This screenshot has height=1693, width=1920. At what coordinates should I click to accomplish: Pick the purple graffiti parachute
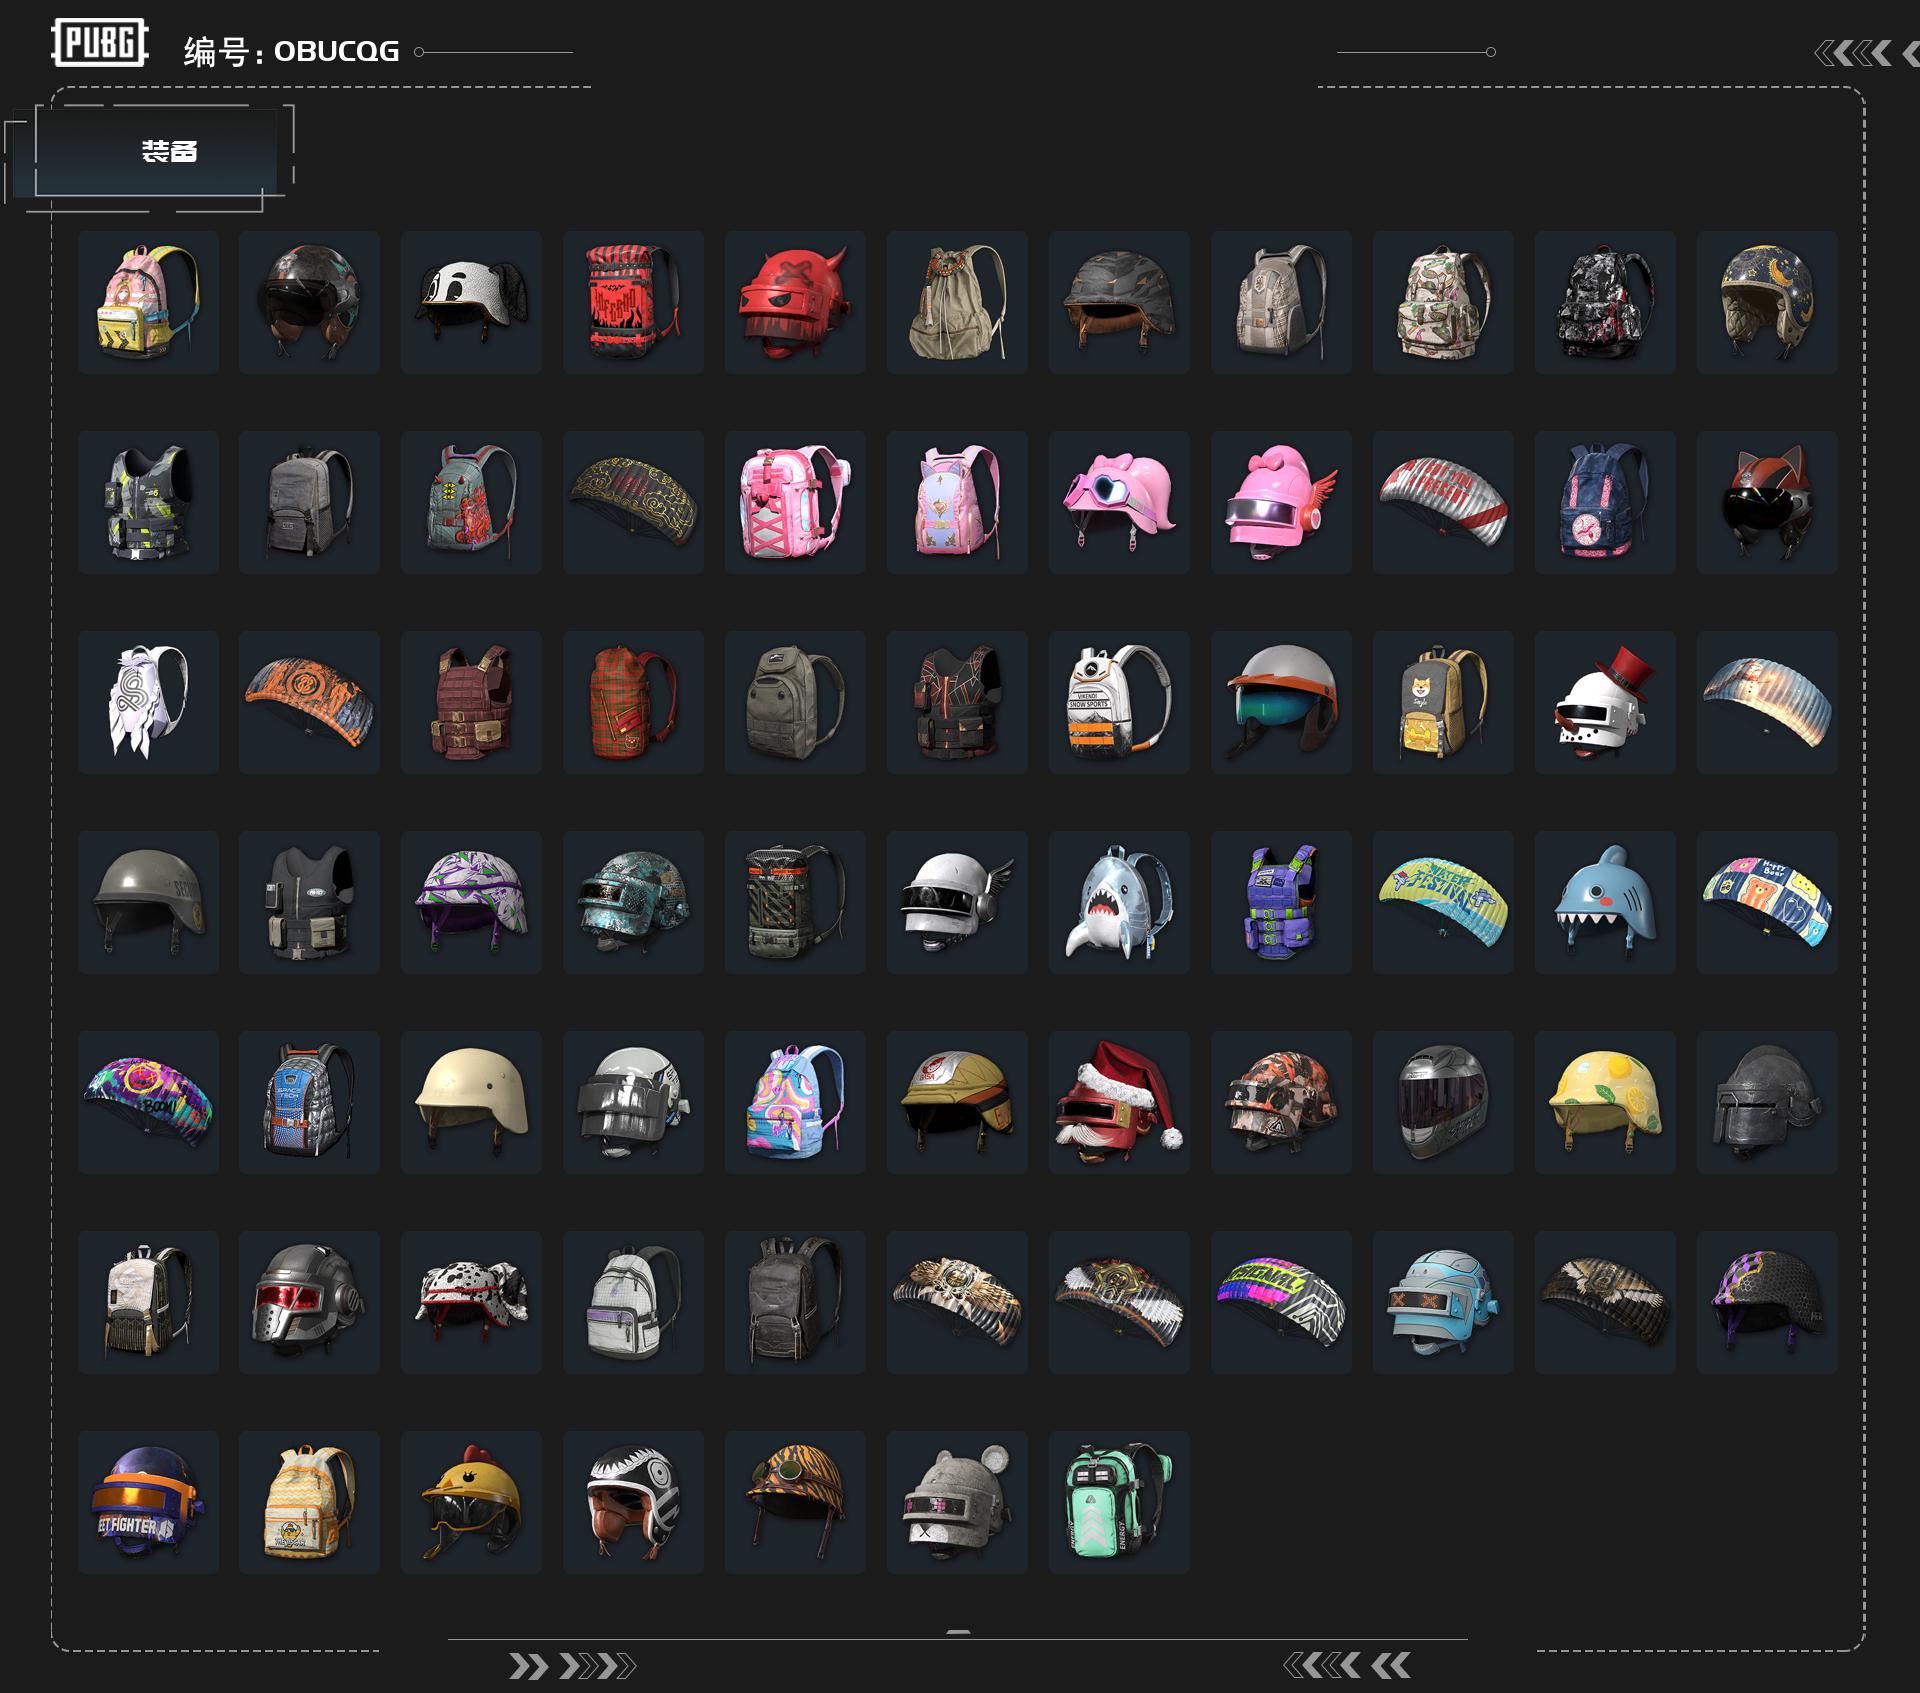[x=148, y=1102]
